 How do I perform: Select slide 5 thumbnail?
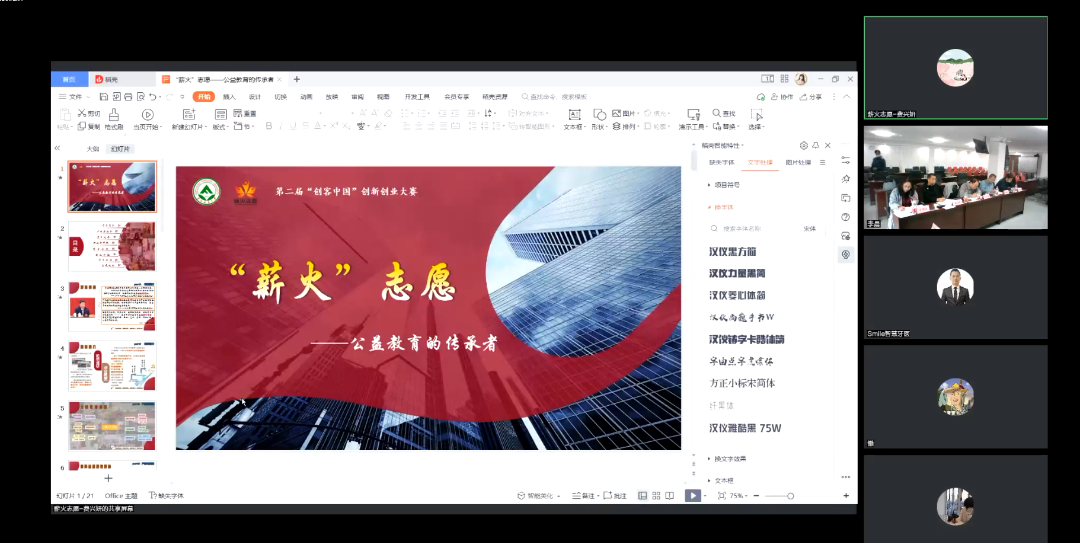click(x=112, y=426)
